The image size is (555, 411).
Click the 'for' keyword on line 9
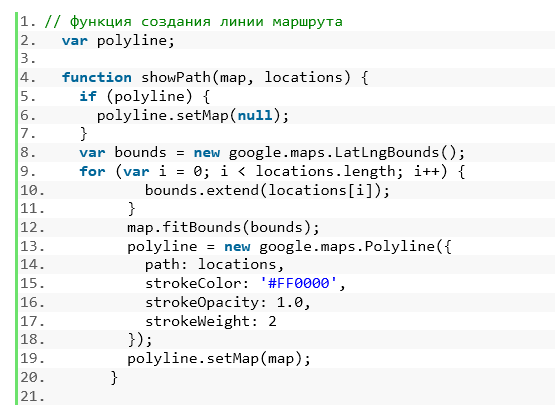pos(92,171)
